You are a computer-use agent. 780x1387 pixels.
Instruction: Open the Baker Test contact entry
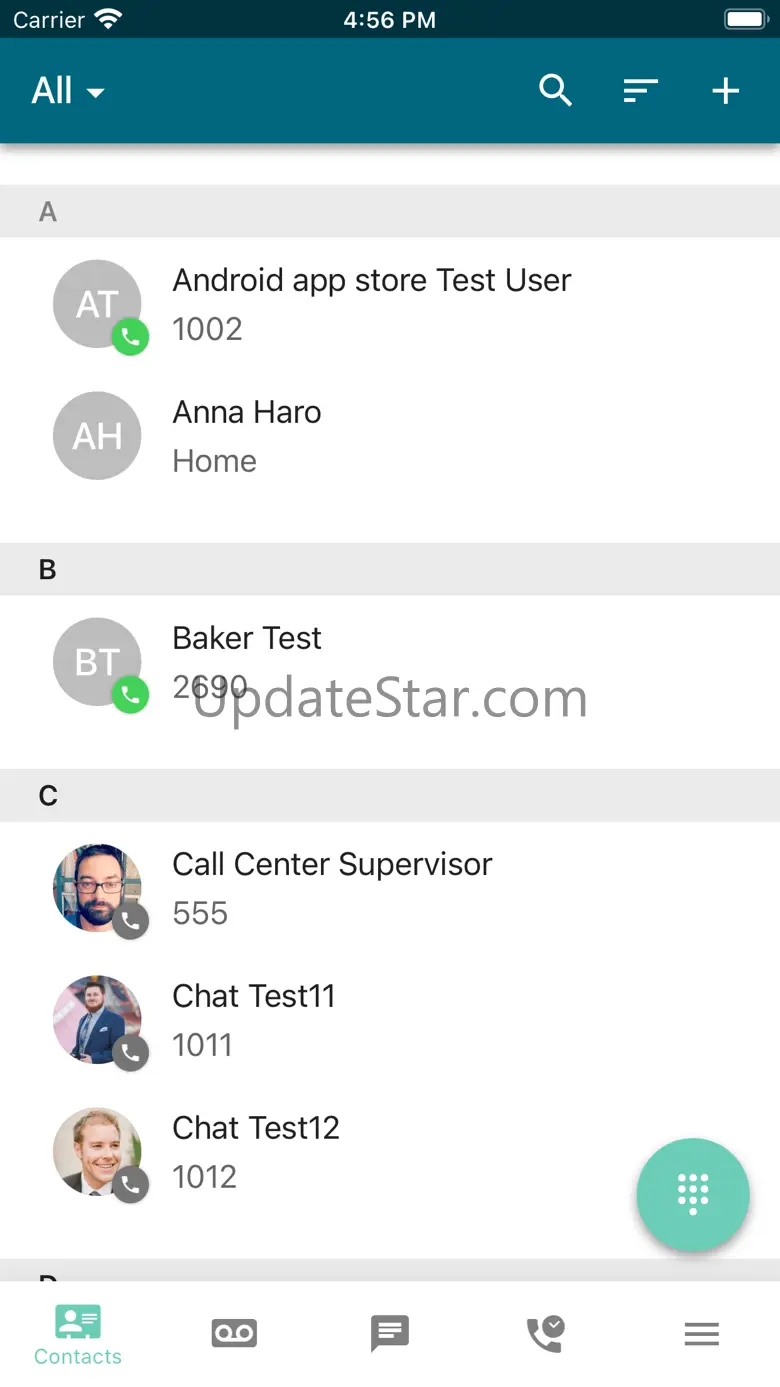point(247,639)
